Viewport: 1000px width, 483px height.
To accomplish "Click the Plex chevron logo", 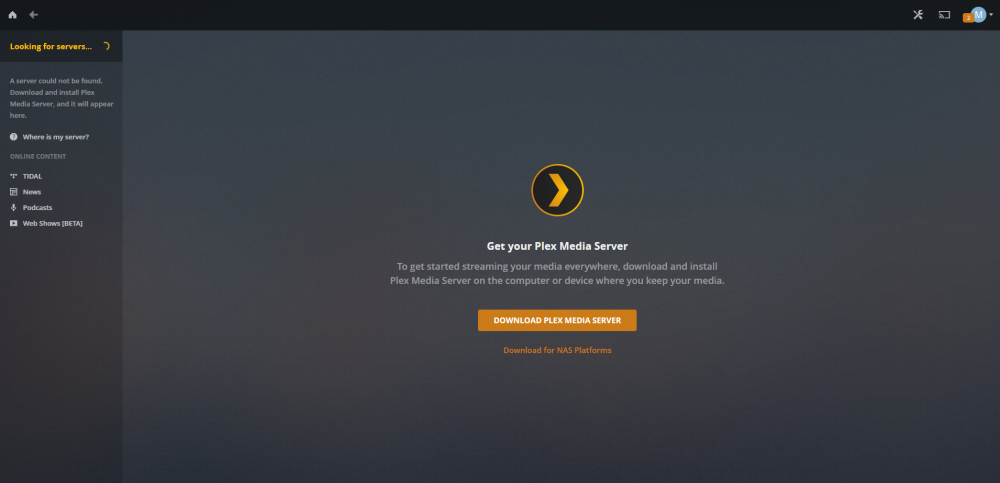I will (557, 190).
